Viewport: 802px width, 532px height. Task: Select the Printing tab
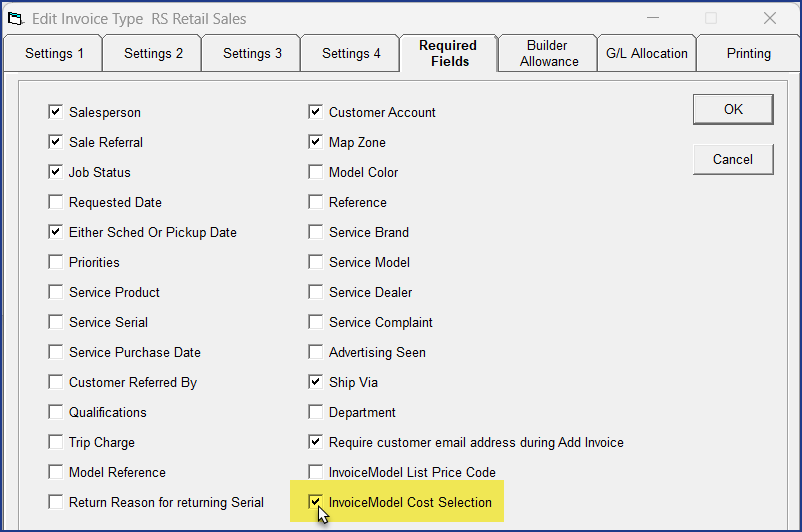[x=748, y=54]
